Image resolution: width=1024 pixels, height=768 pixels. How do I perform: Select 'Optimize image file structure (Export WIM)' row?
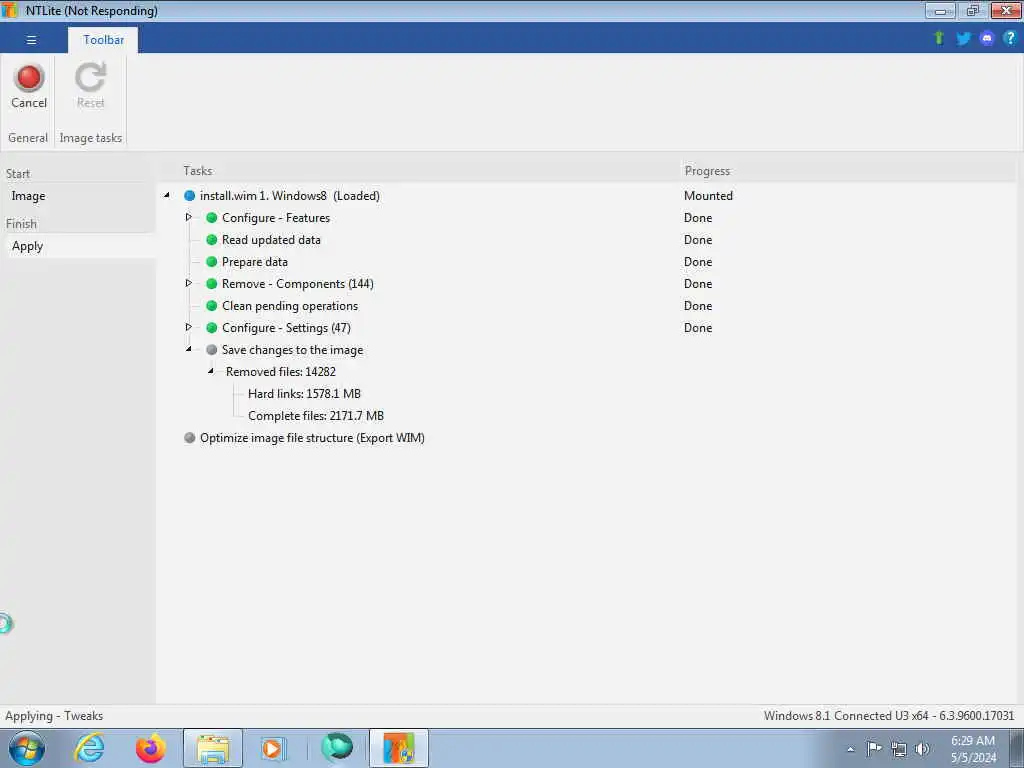312,438
